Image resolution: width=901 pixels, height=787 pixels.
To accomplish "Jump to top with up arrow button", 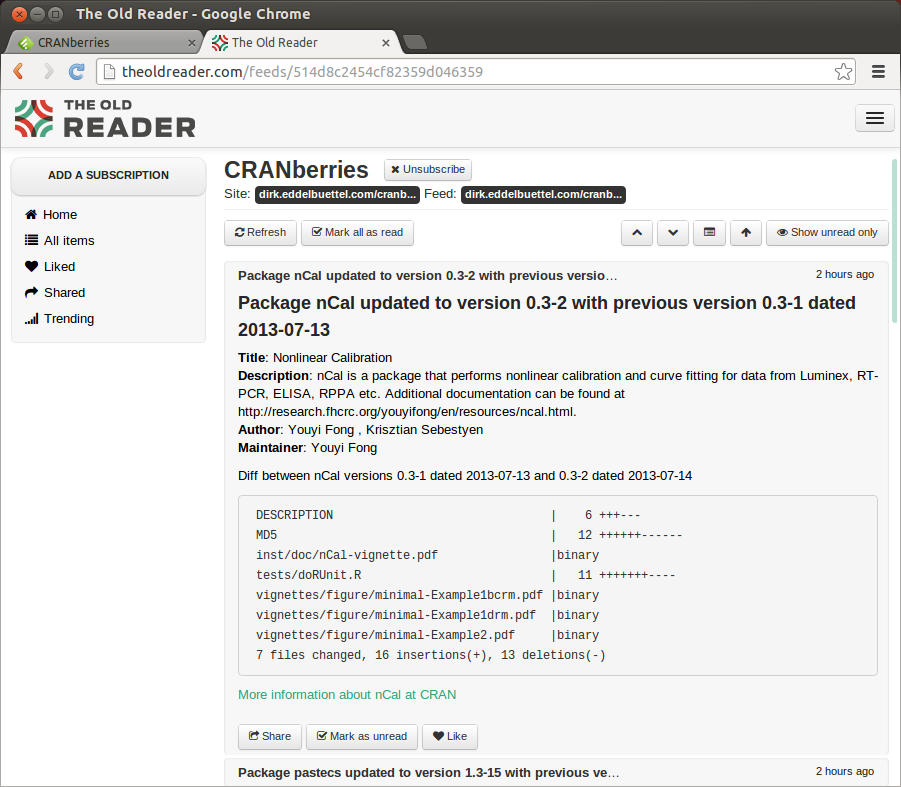I will (x=746, y=233).
